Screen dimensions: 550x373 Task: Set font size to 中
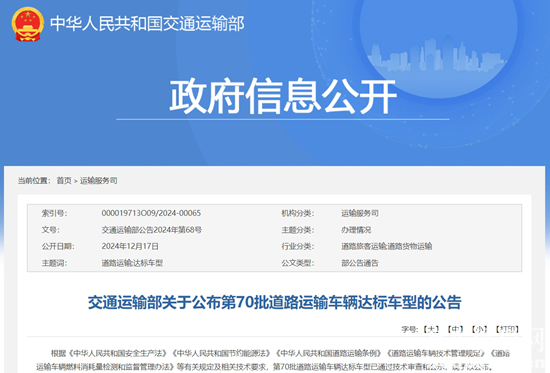(x=455, y=329)
